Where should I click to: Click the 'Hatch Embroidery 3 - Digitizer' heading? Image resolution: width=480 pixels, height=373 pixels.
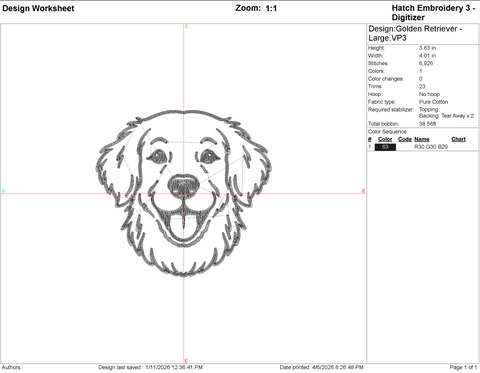(x=433, y=13)
